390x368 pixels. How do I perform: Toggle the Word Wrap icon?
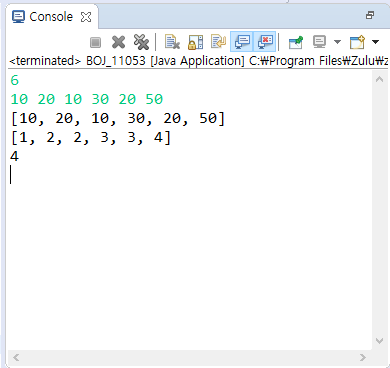[x=218, y=42]
